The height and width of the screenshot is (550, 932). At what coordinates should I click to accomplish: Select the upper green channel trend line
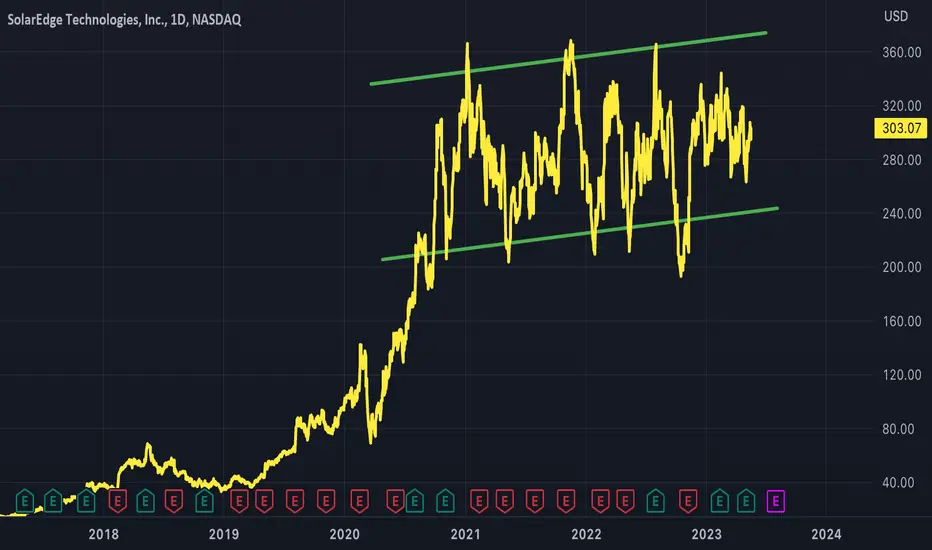tap(568, 58)
